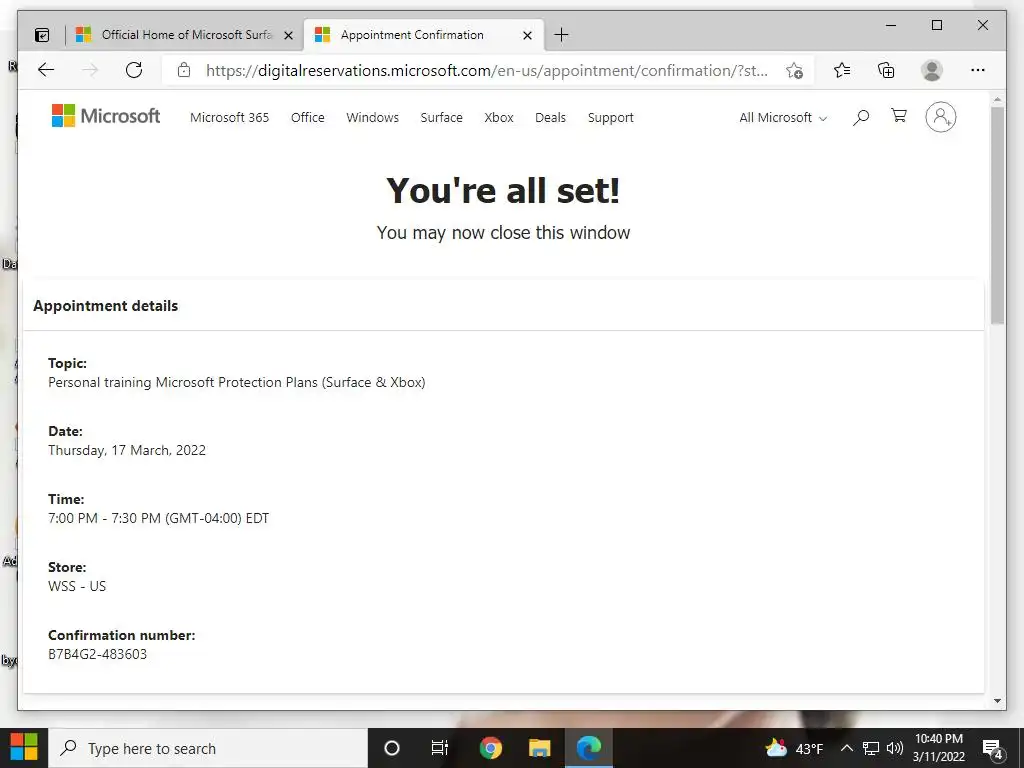Click the page vertical scrollbar thumb
Viewport: 1024px width, 768px height.
pos(997,215)
